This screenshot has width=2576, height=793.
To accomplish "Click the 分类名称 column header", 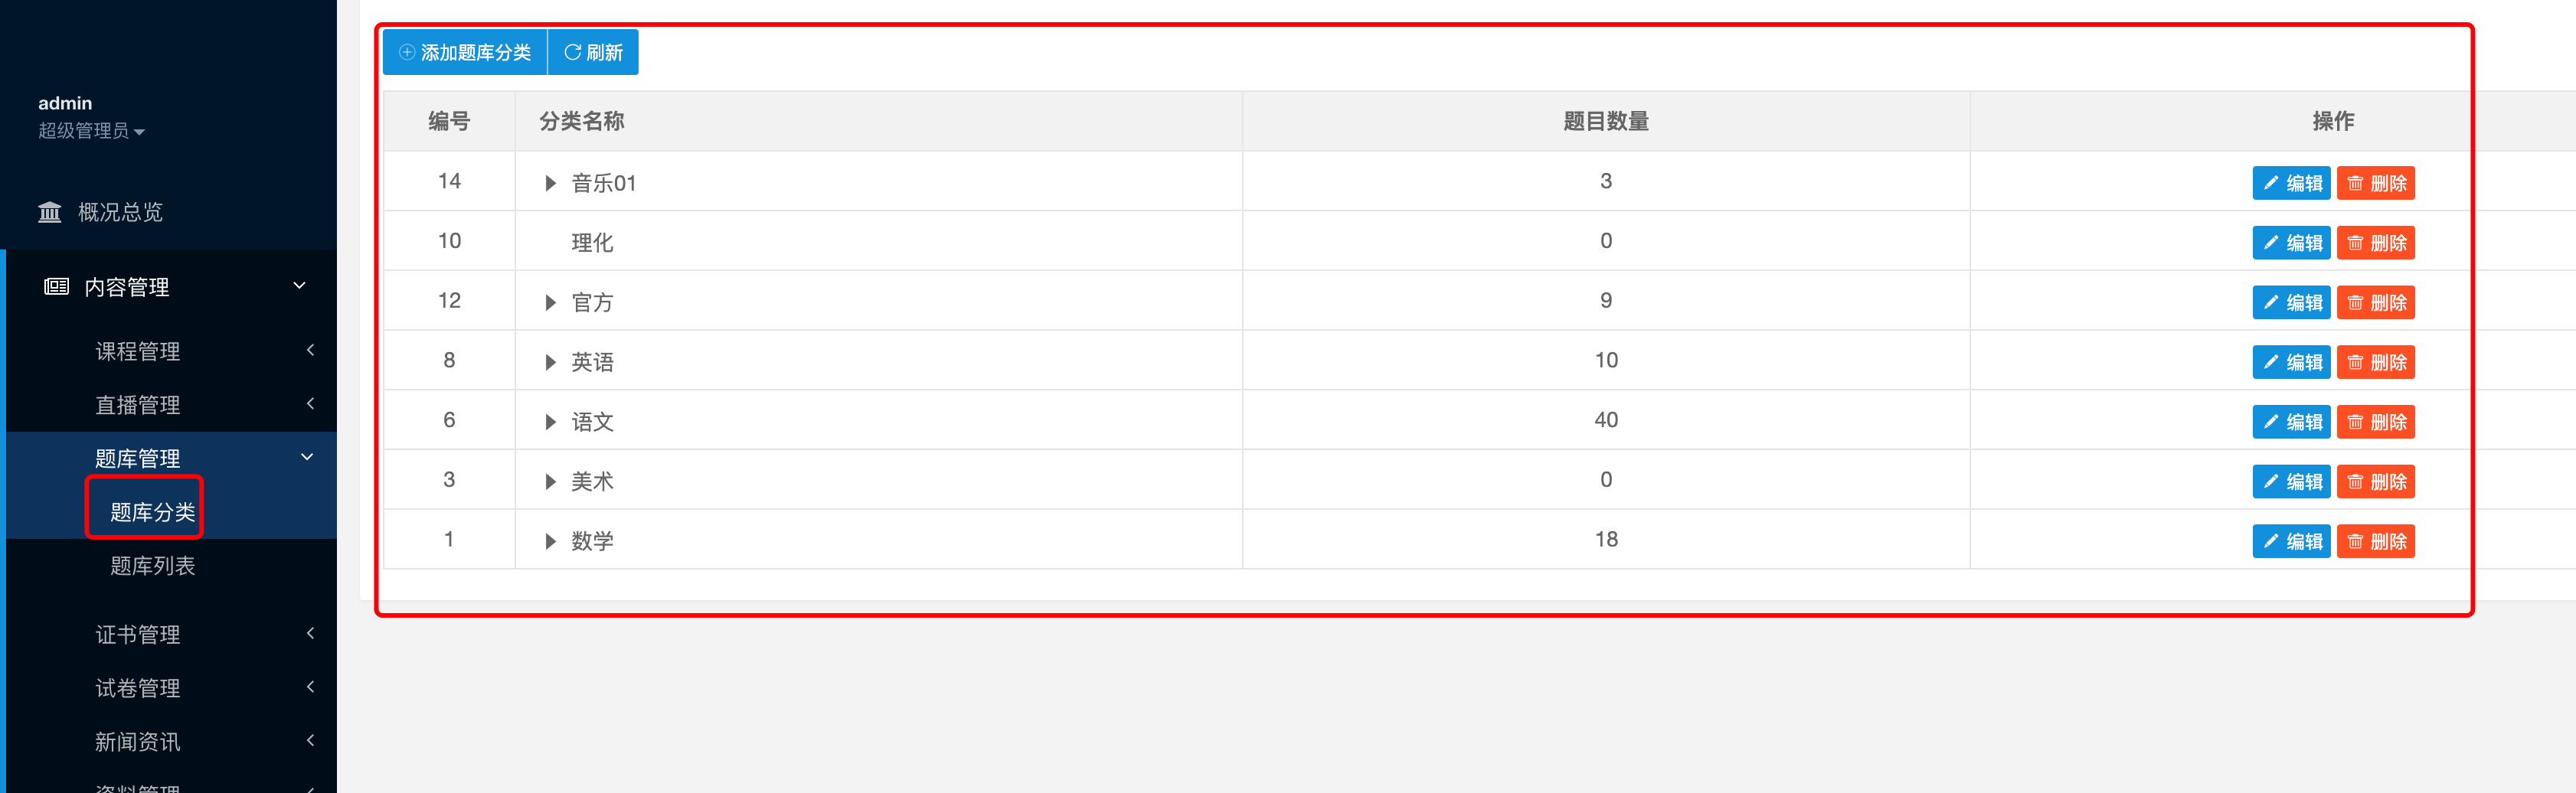I will click(582, 121).
